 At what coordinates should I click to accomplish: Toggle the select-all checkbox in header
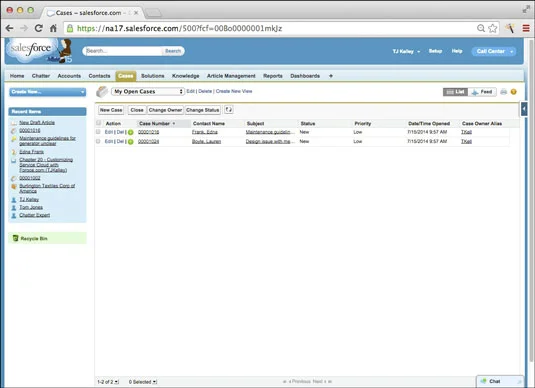point(99,123)
